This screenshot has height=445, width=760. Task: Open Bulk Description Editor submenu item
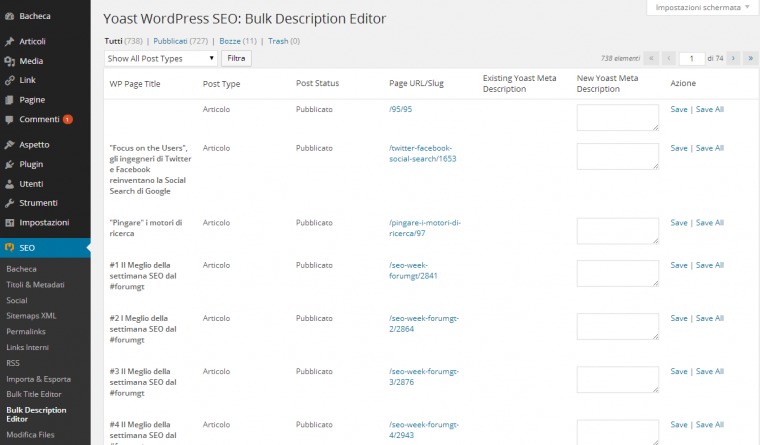tap(36, 414)
